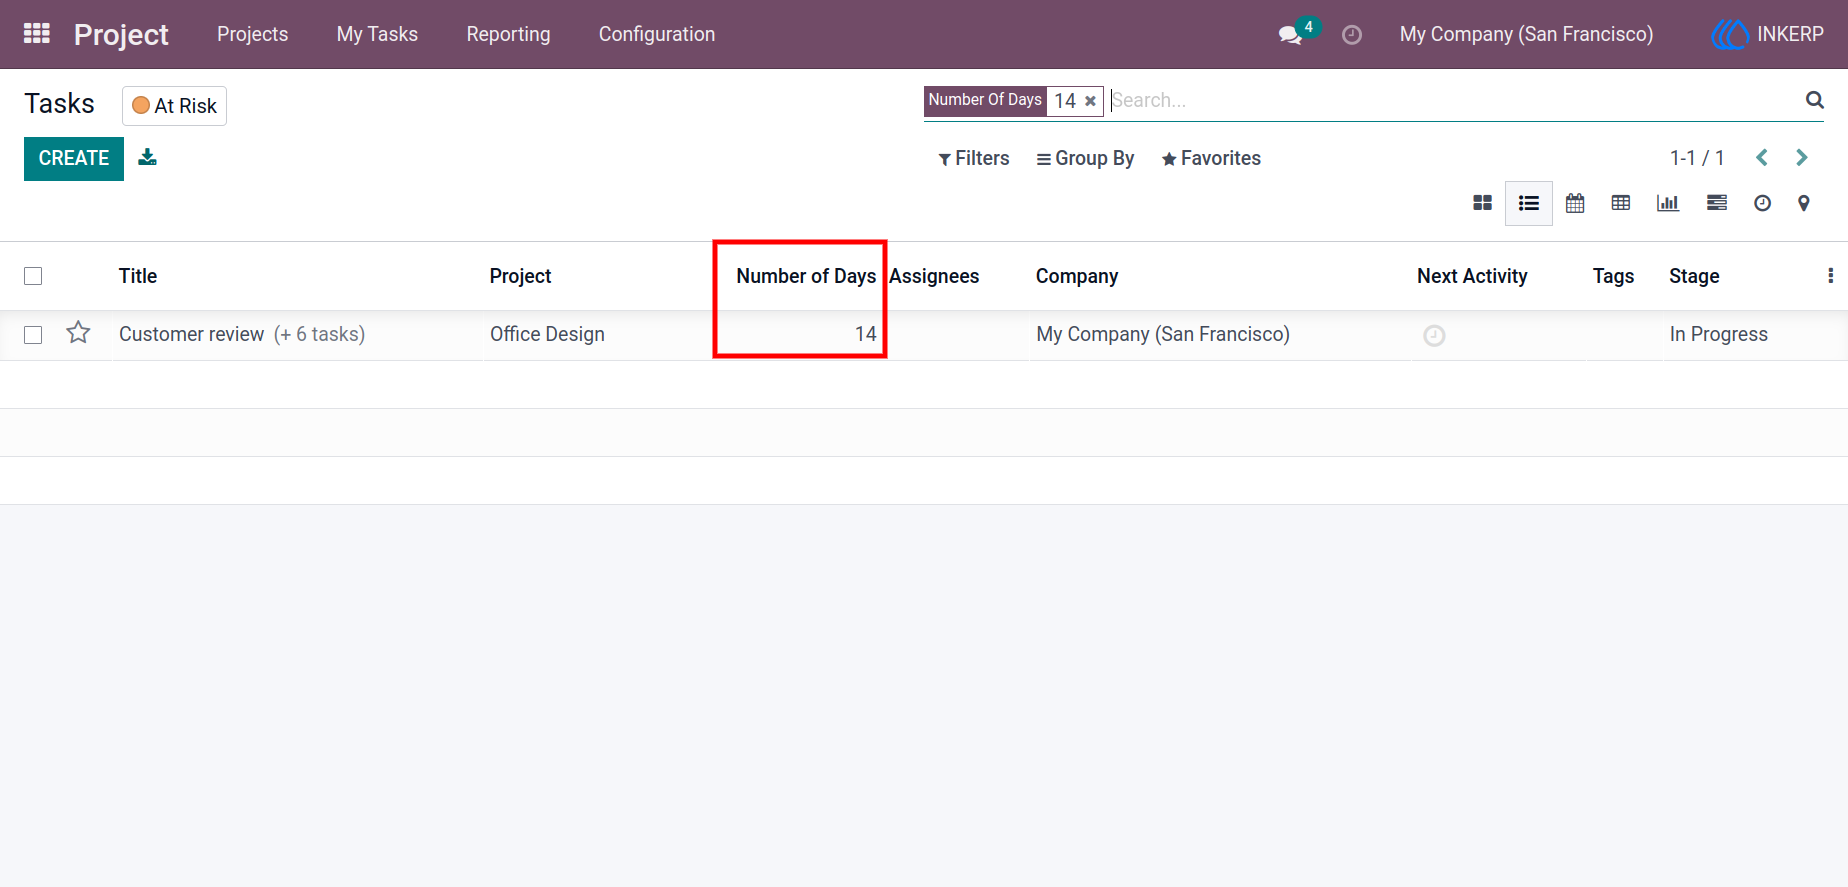The width and height of the screenshot is (1848, 887).
Task: Open the activities clock in top bar
Action: click(x=1352, y=35)
